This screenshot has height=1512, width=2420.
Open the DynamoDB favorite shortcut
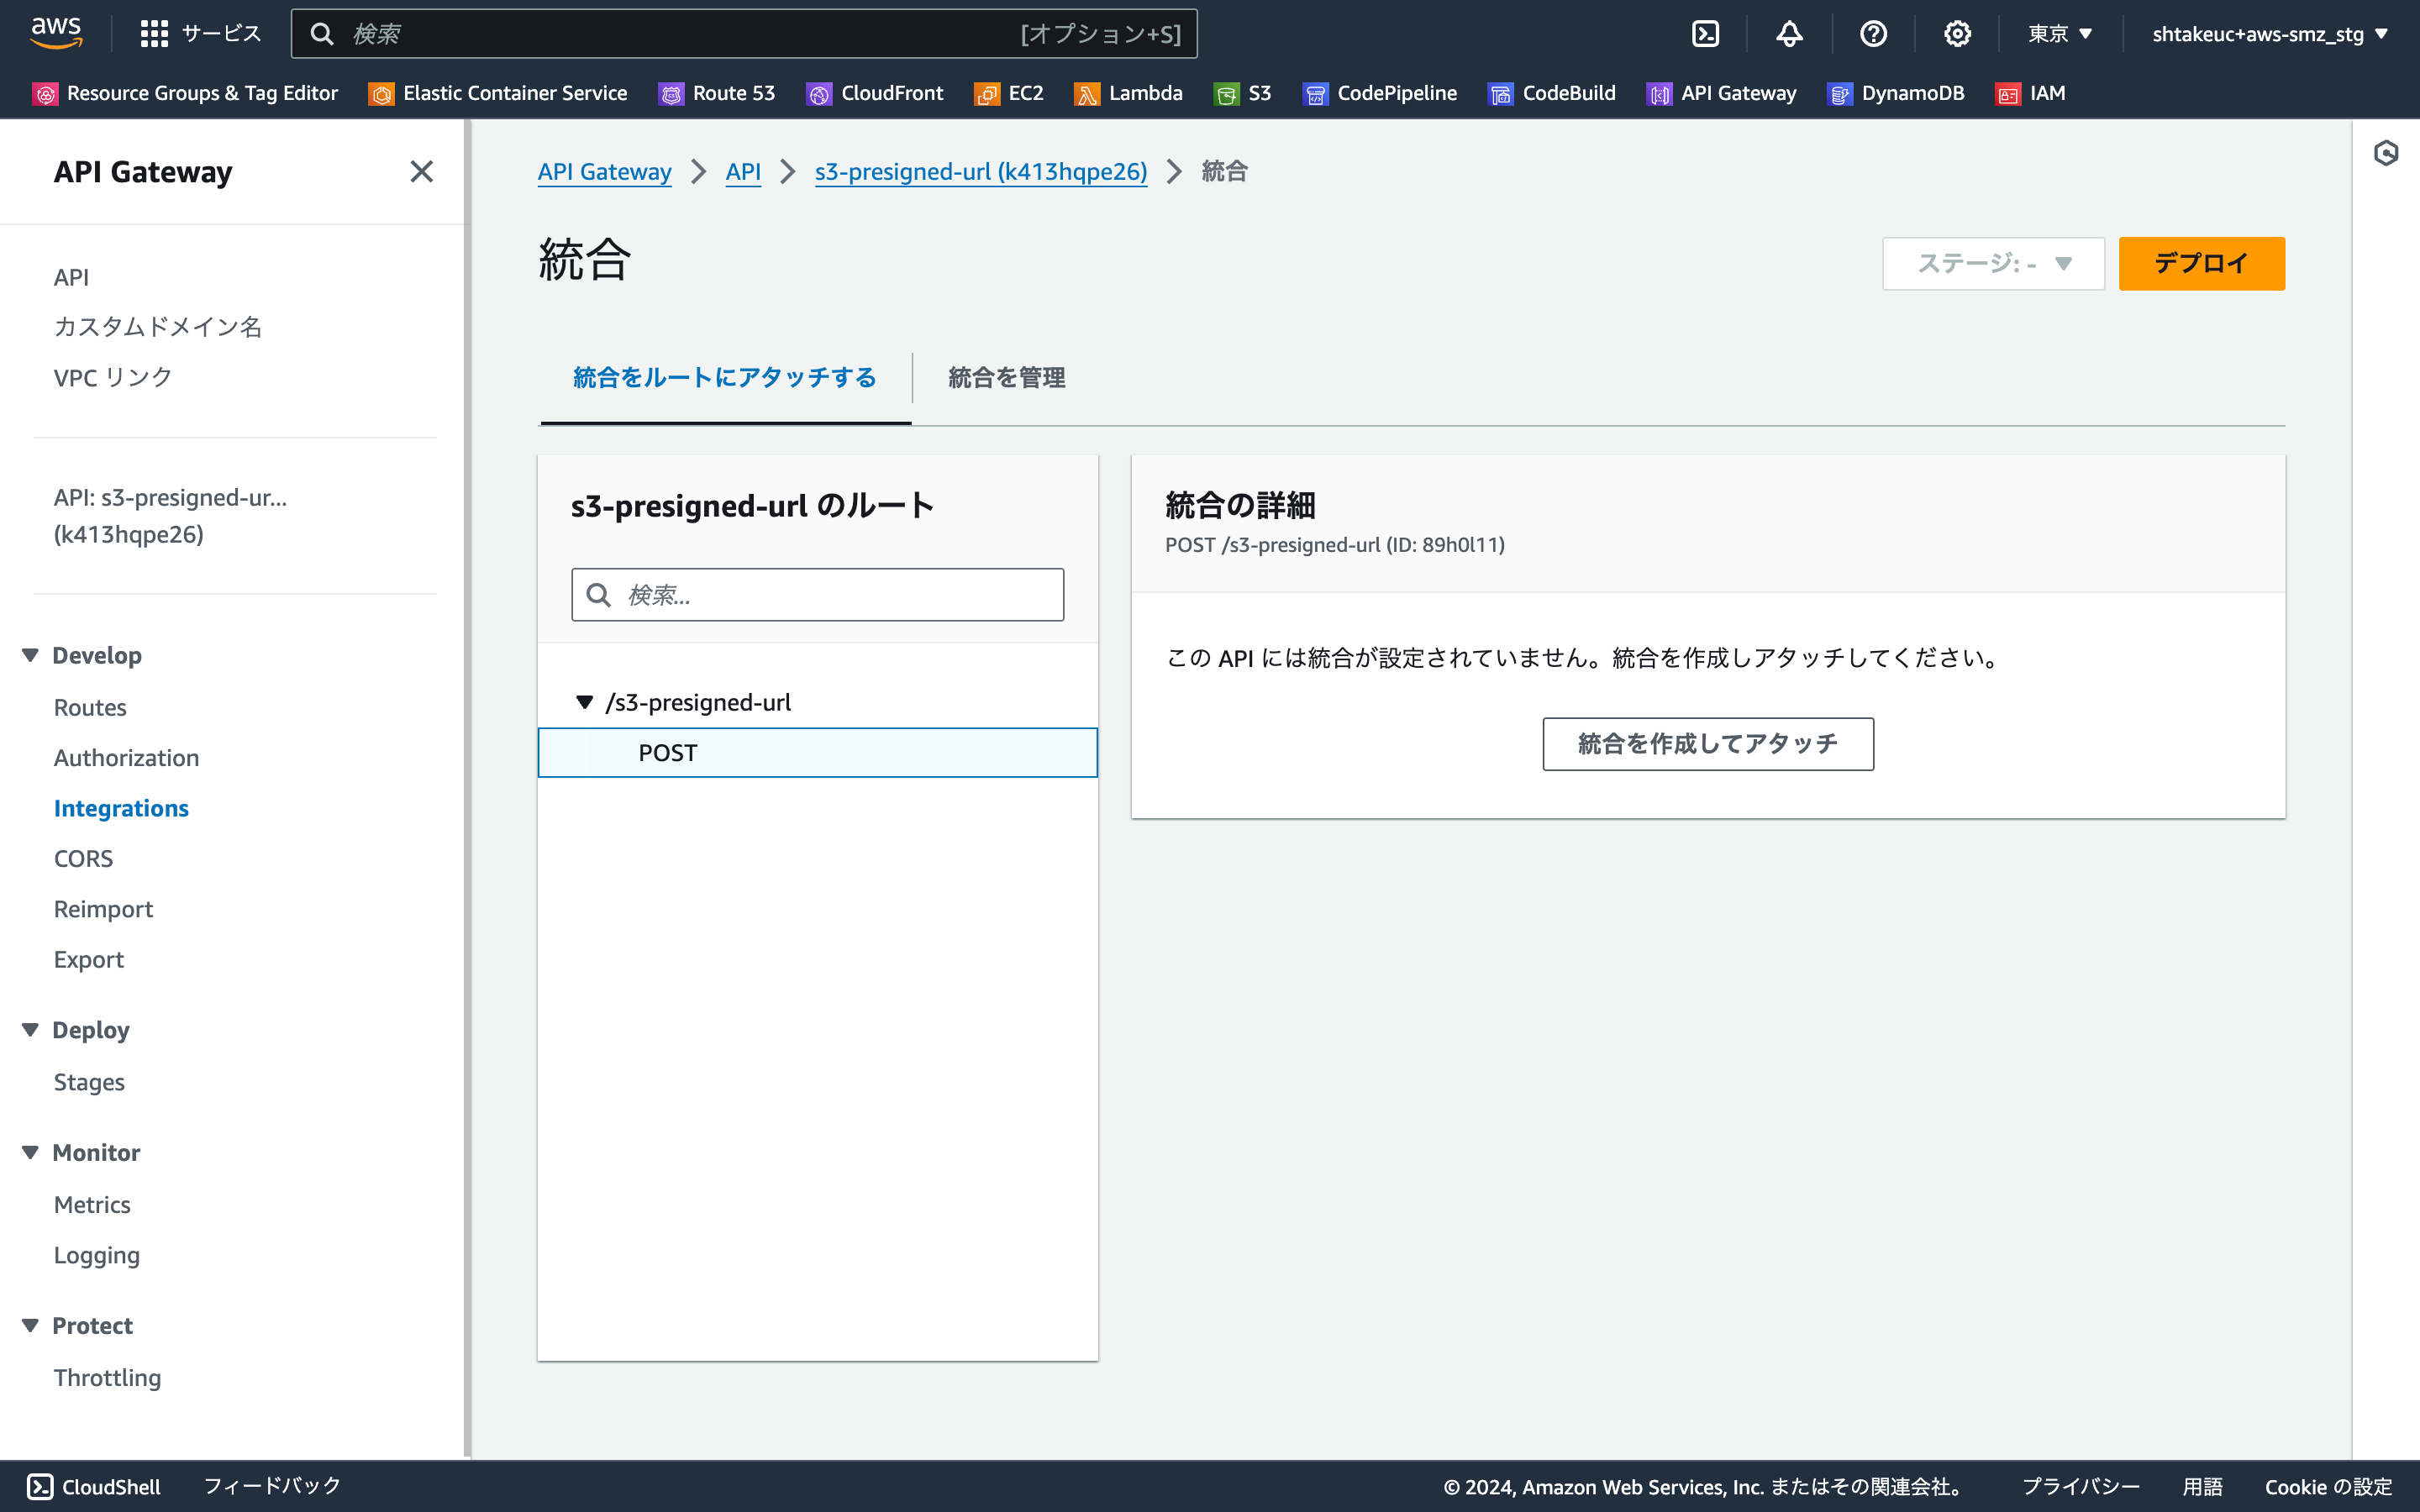coord(1895,93)
